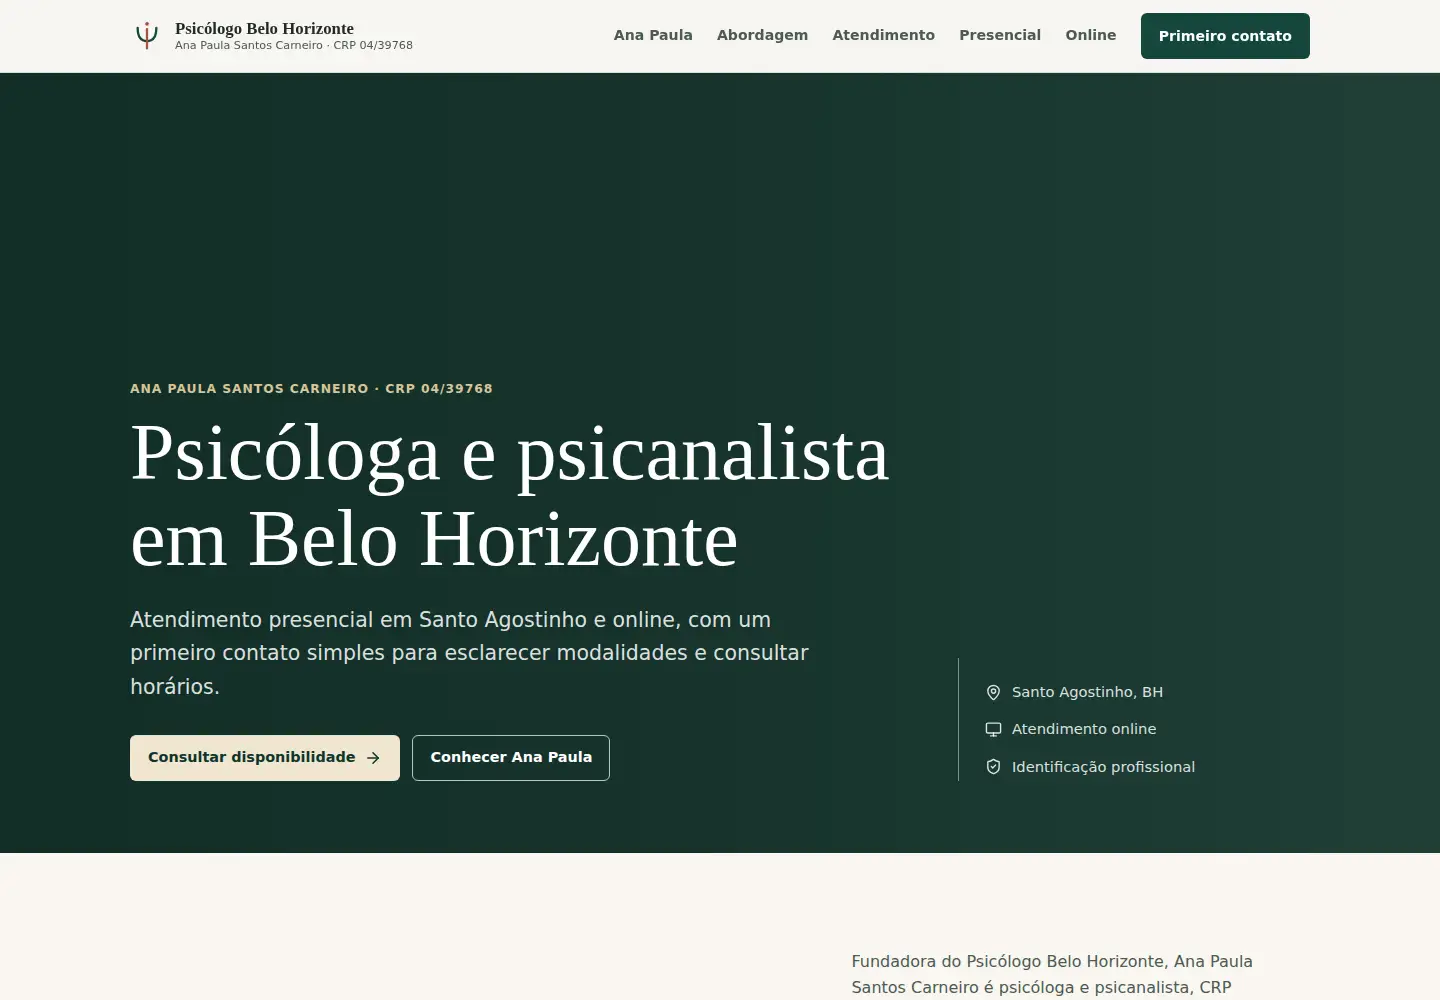Click the psi trident logo icon
The image size is (1440, 1000).
(147, 36)
